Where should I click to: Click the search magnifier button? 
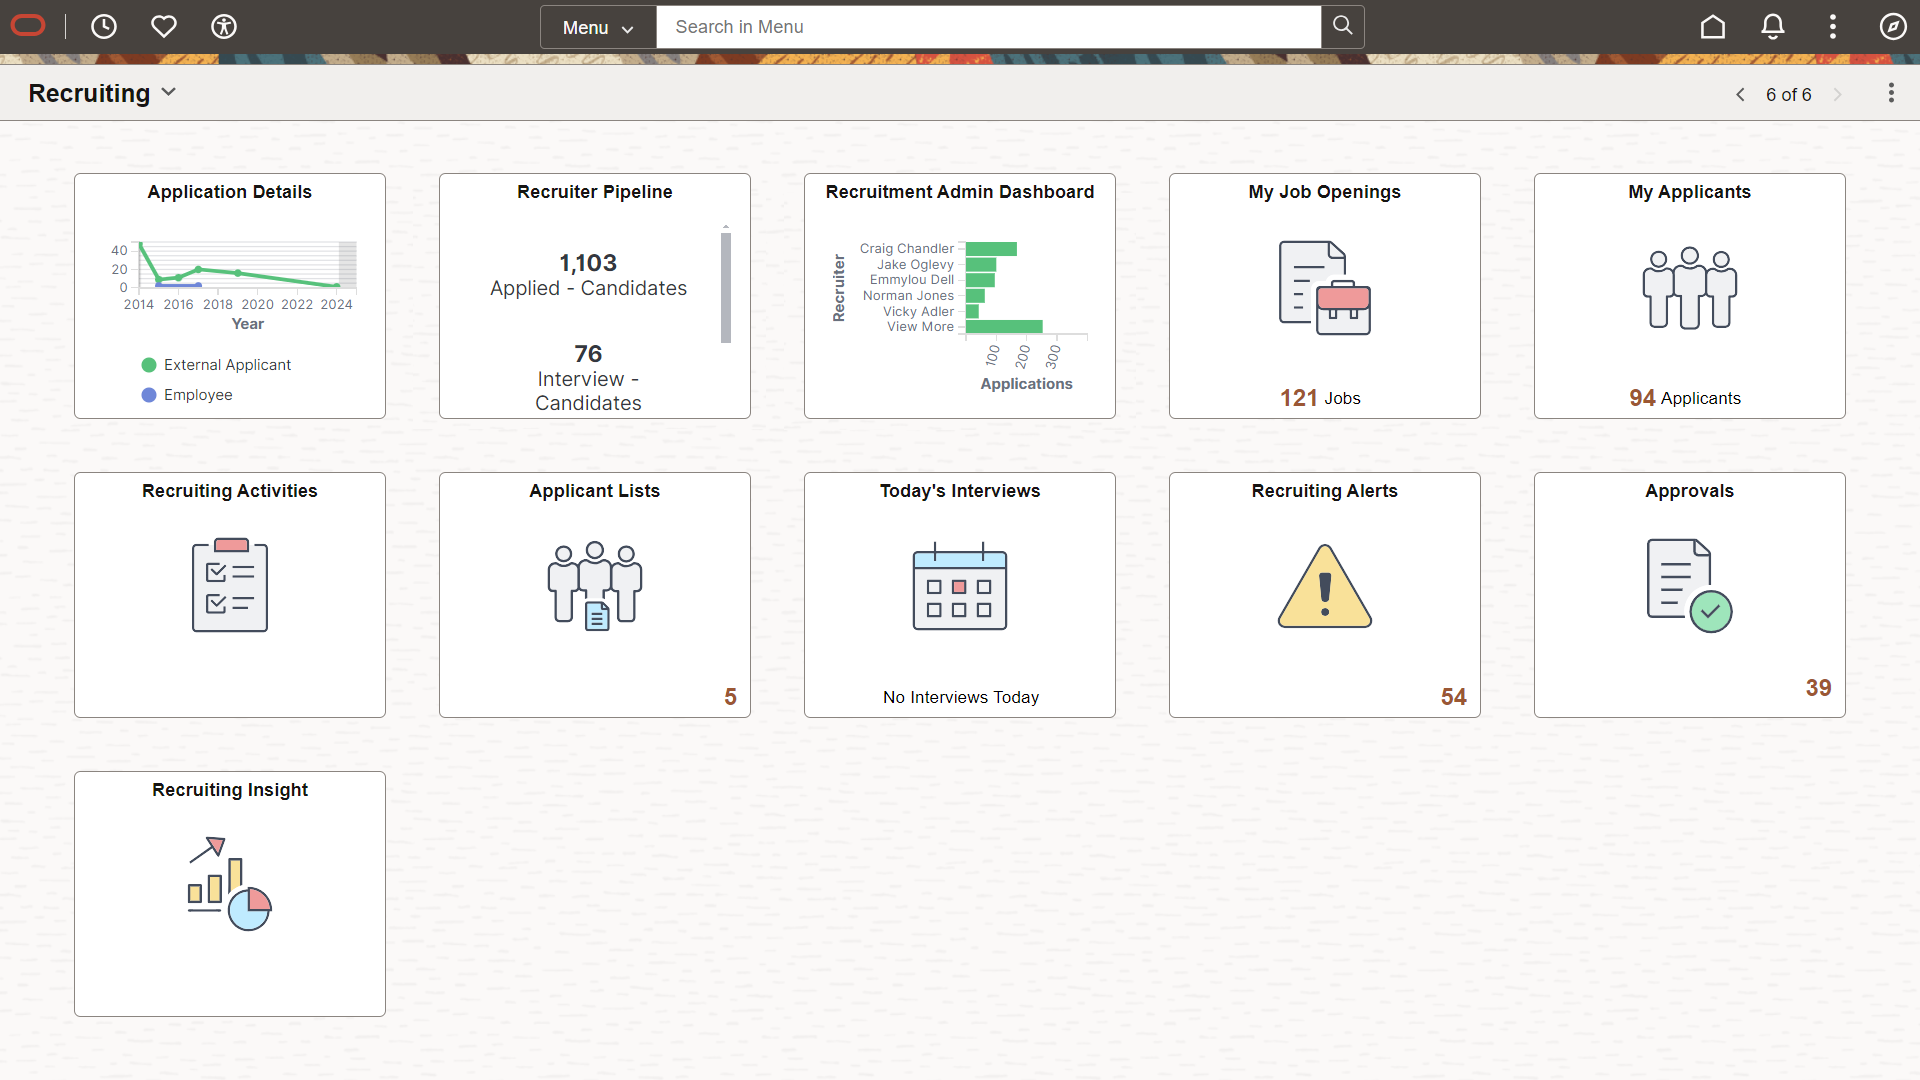click(x=1342, y=26)
